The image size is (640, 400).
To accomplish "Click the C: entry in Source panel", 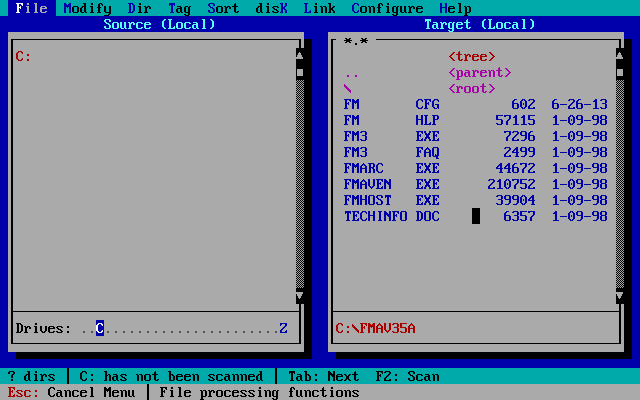I will pyautogui.click(x=23, y=56).
